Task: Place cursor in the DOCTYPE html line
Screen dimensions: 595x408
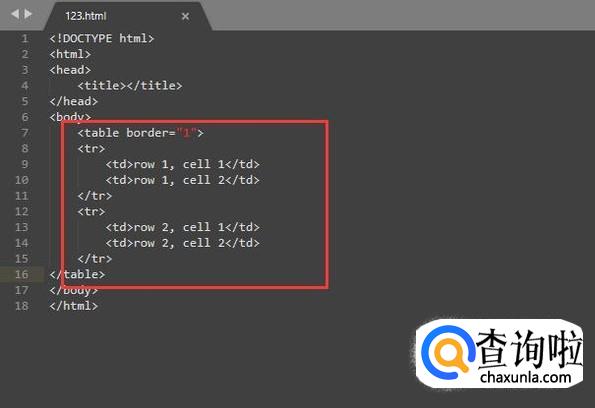Action: click(x=102, y=39)
